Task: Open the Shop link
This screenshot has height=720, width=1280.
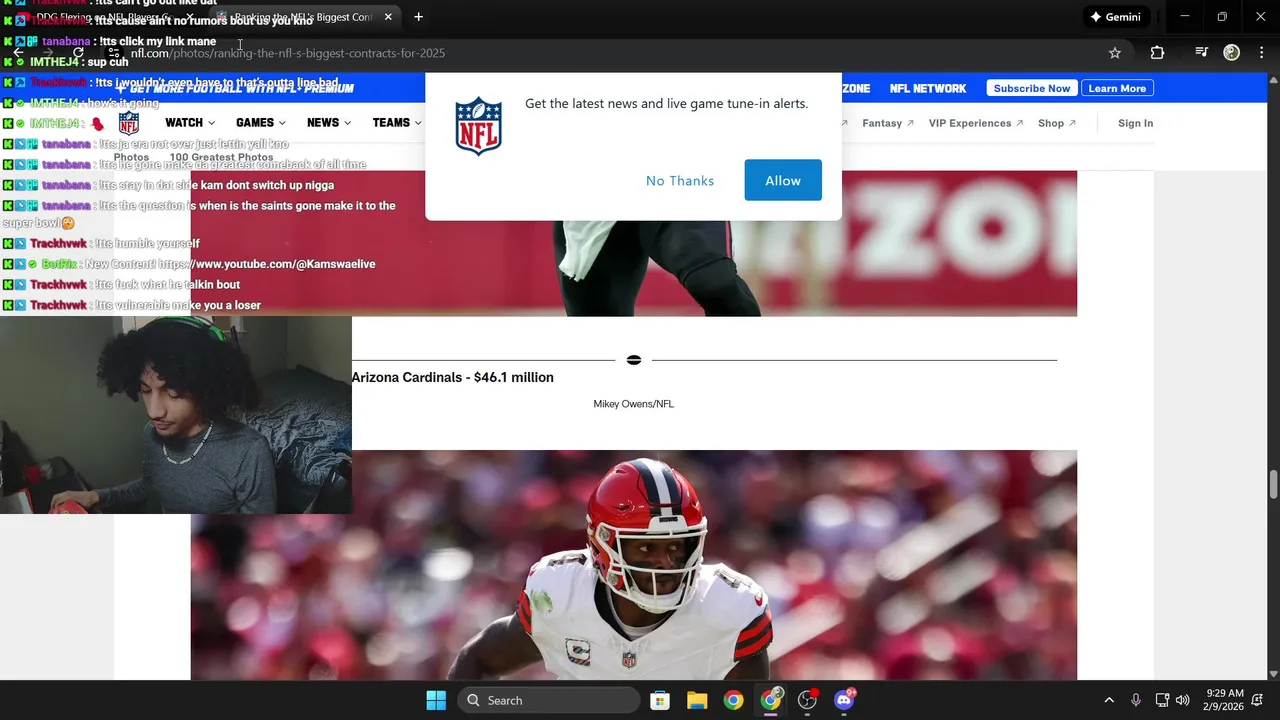Action: pos(1057,123)
